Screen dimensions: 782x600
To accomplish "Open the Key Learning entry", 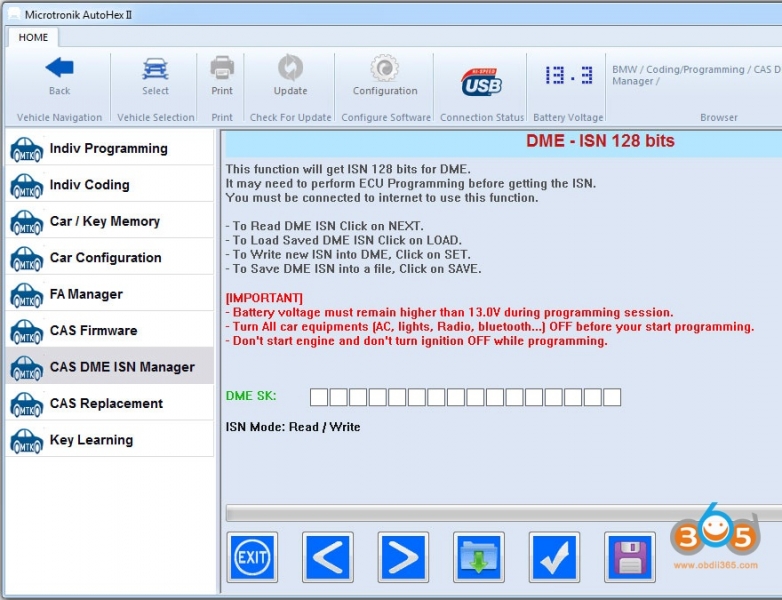I will point(109,439).
